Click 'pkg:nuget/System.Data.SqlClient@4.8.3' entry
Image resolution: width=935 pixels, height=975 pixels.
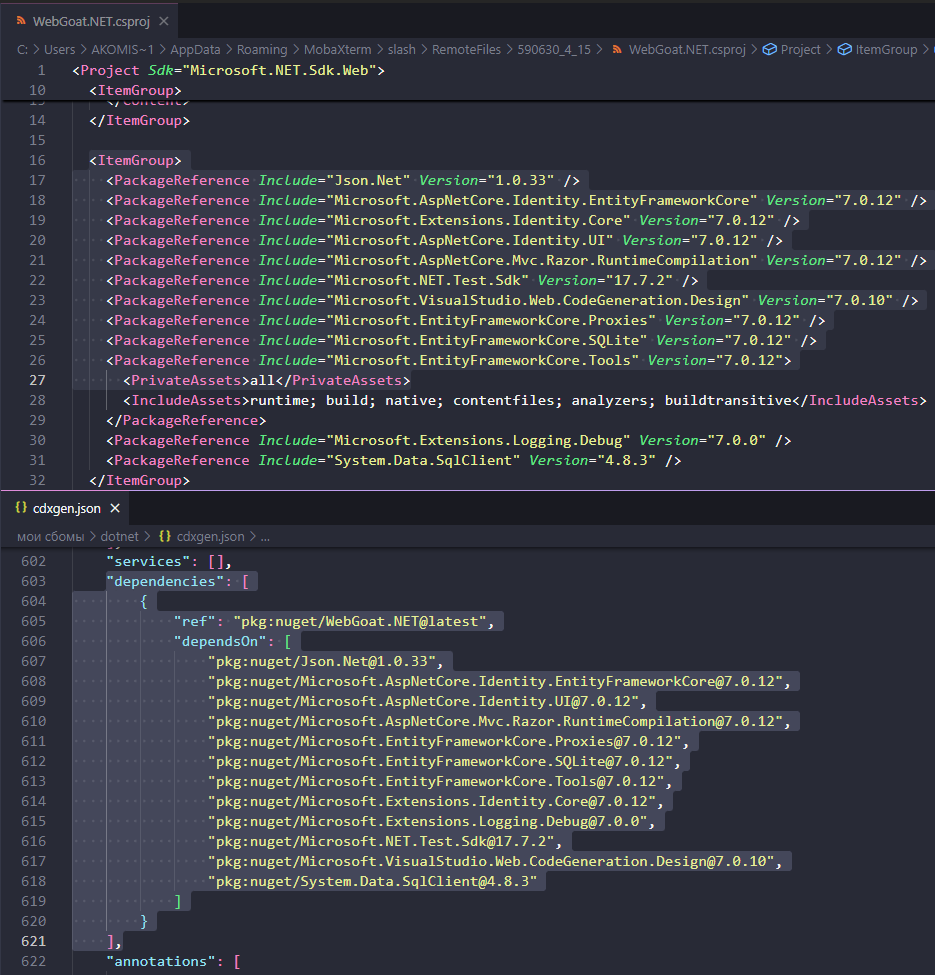[372, 882]
